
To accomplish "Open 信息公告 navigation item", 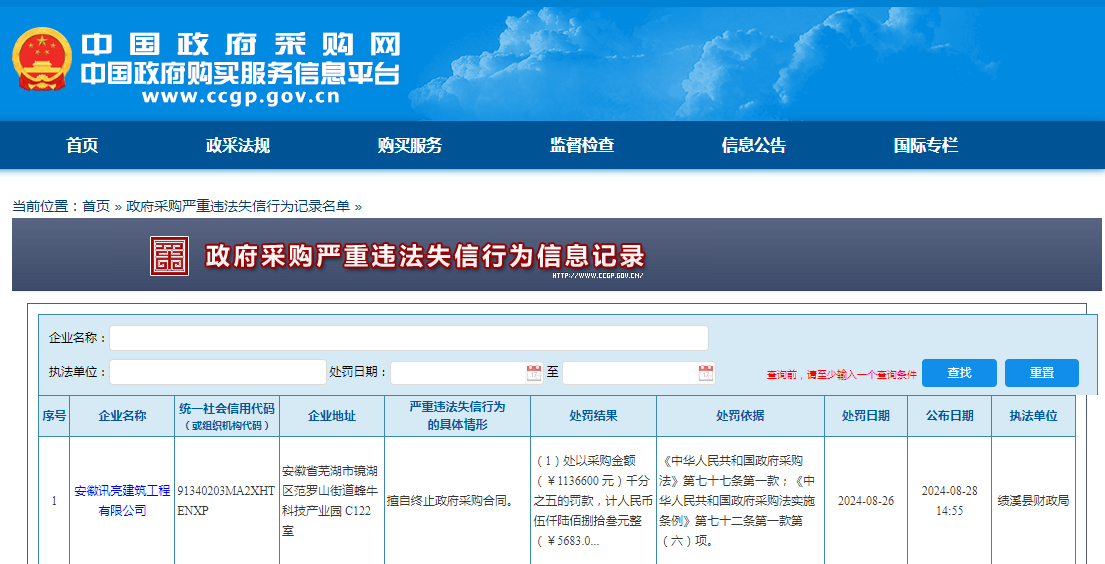I will coord(754,146).
